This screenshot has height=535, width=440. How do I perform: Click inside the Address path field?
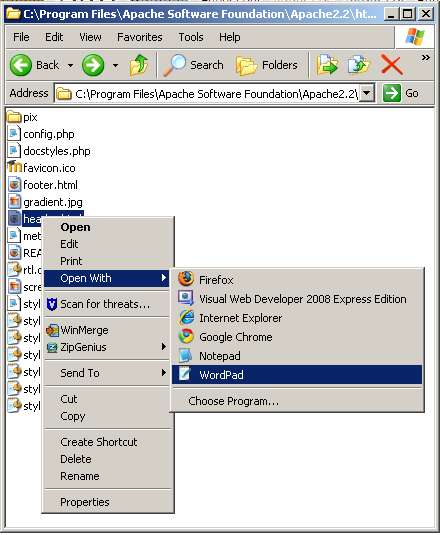coord(216,93)
